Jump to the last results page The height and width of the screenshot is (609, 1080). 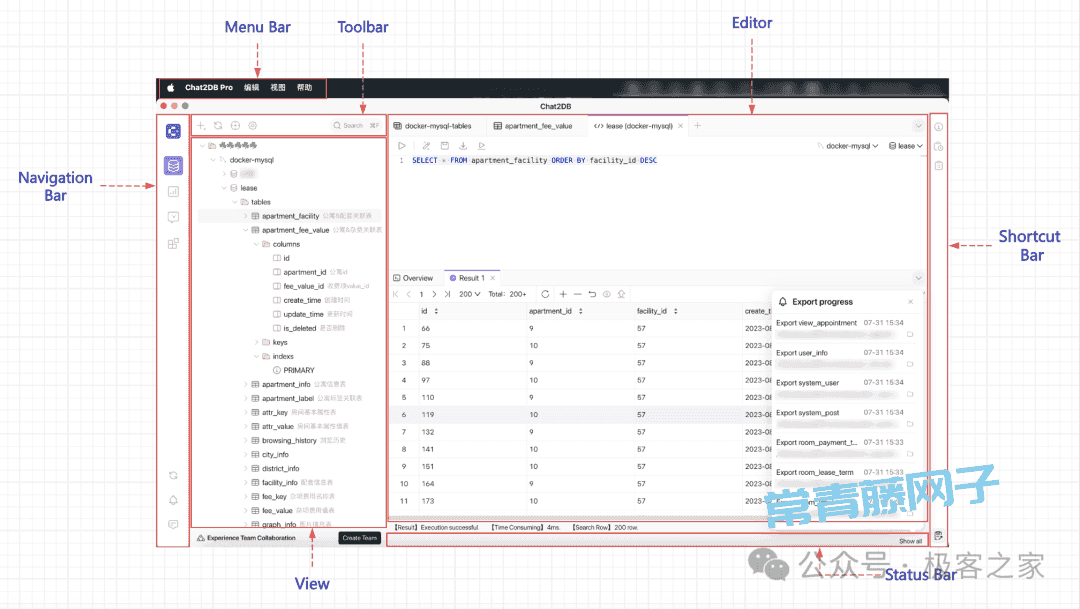(x=447, y=294)
